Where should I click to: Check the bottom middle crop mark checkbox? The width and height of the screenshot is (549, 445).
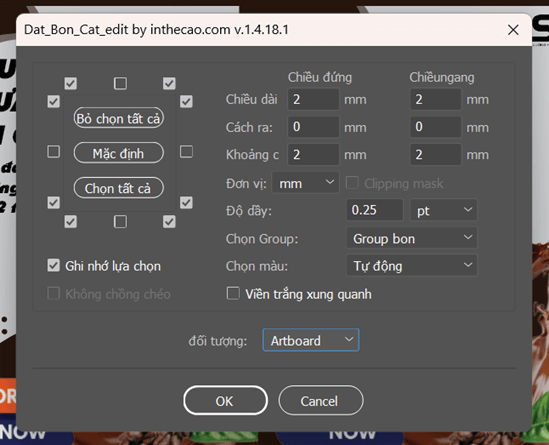click(120, 222)
